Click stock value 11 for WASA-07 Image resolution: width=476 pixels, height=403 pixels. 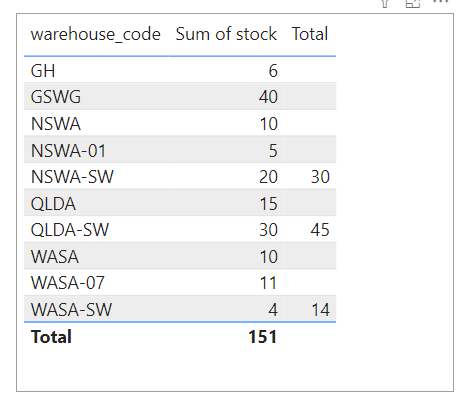(x=268, y=283)
